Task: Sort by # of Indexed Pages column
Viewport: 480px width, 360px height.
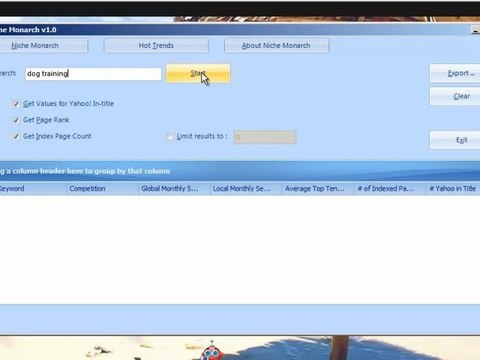Action: (x=390, y=189)
